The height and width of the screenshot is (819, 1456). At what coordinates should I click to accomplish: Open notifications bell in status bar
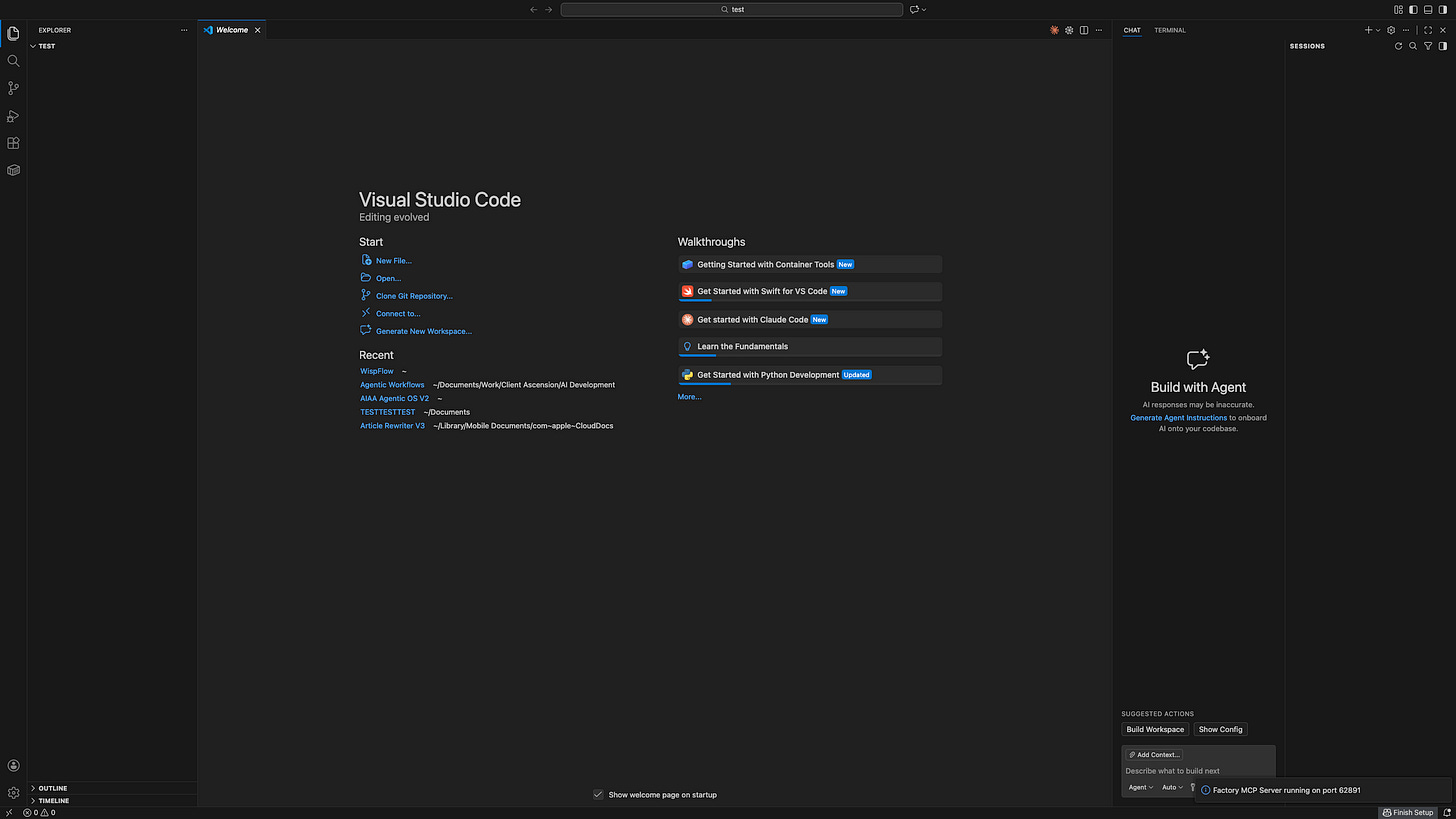(x=1447, y=813)
